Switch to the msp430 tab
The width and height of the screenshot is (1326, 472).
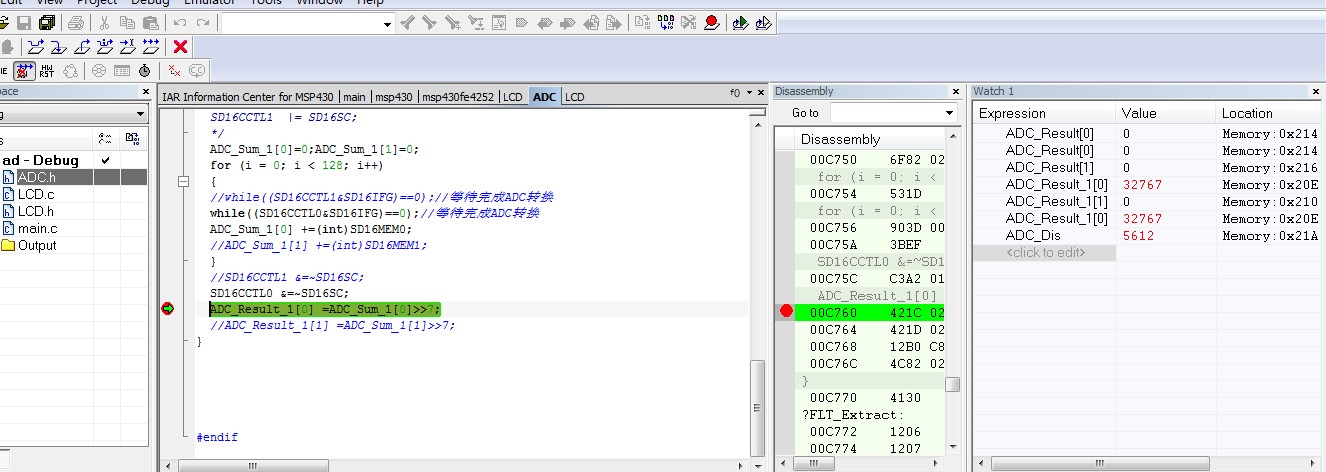tap(394, 97)
